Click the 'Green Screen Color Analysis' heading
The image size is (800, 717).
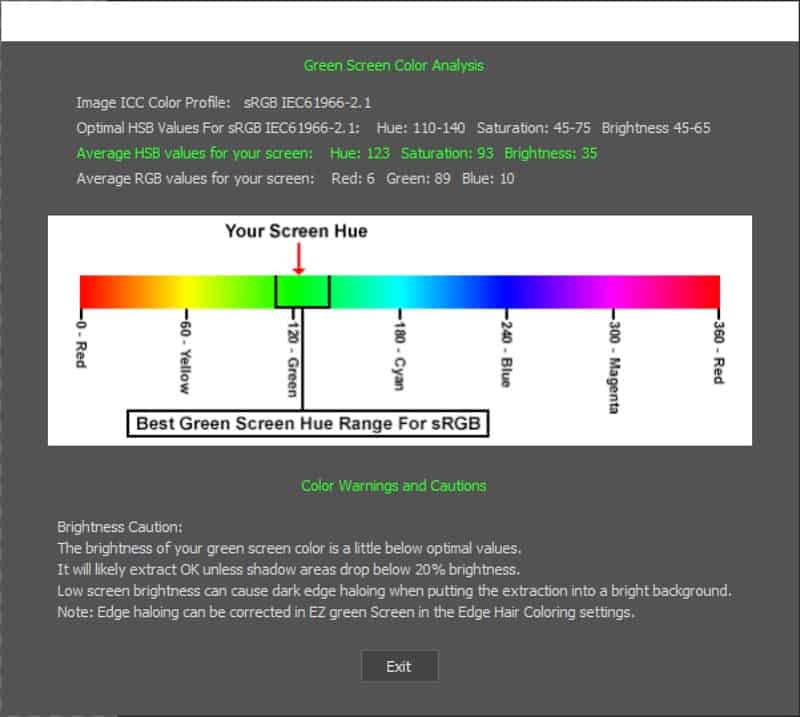tap(393, 65)
